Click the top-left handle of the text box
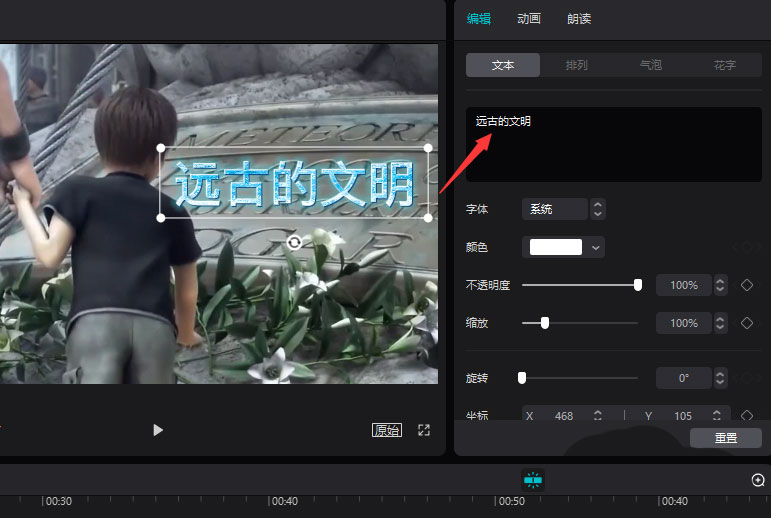 (x=161, y=148)
